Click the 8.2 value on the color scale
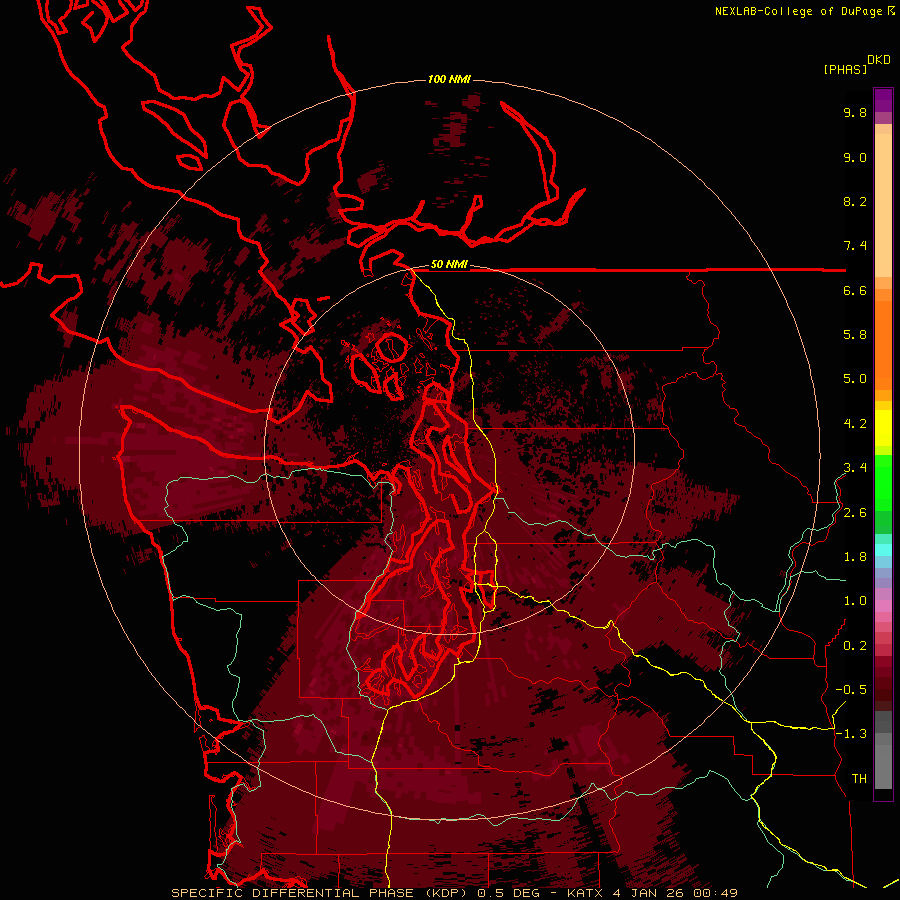The image size is (900, 900). click(x=855, y=201)
